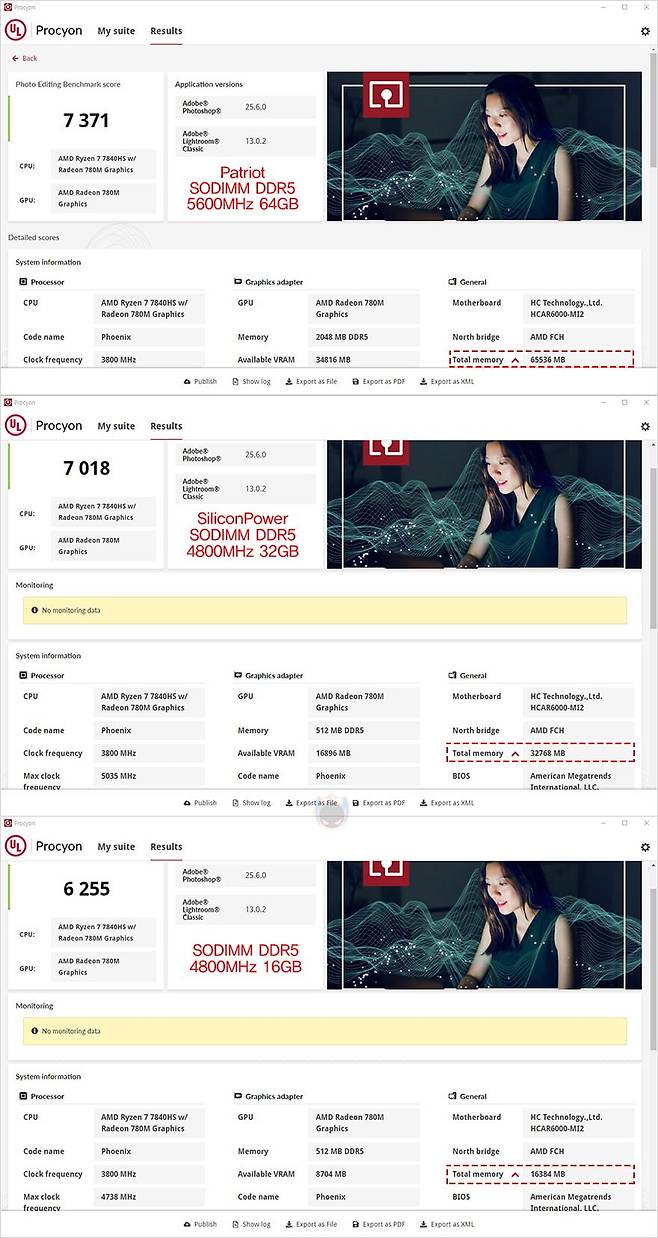Export as File in the 7 018 score window

311,803
